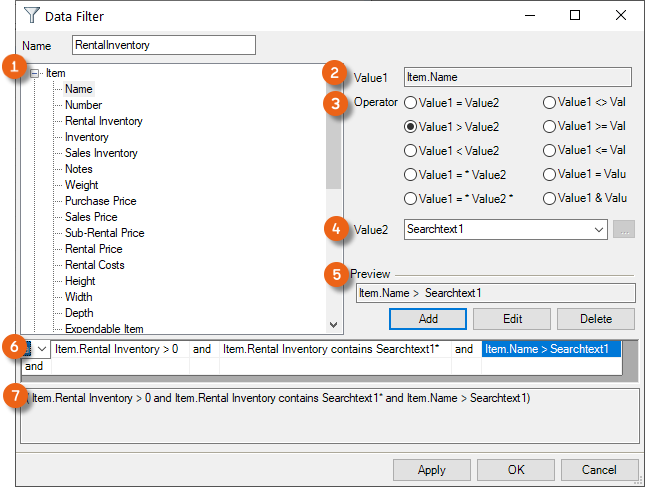
Task: Select 'Purchase Price' in the field tree
Action: [x=100, y=201]
